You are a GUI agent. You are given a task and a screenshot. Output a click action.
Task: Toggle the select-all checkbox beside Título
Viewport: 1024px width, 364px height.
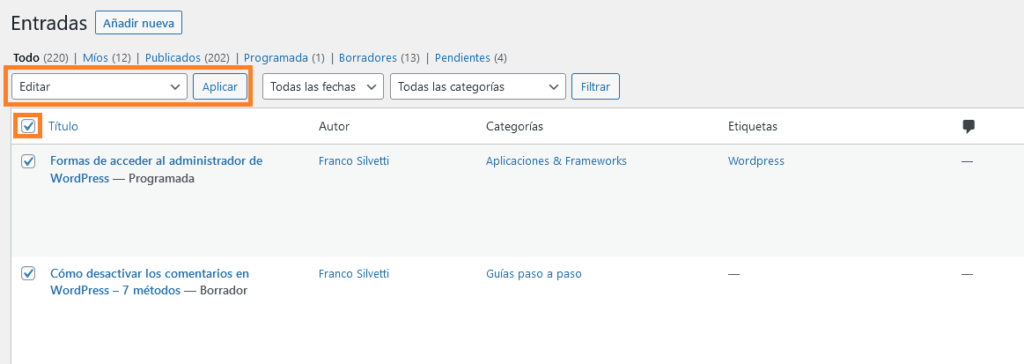(28, 126)
